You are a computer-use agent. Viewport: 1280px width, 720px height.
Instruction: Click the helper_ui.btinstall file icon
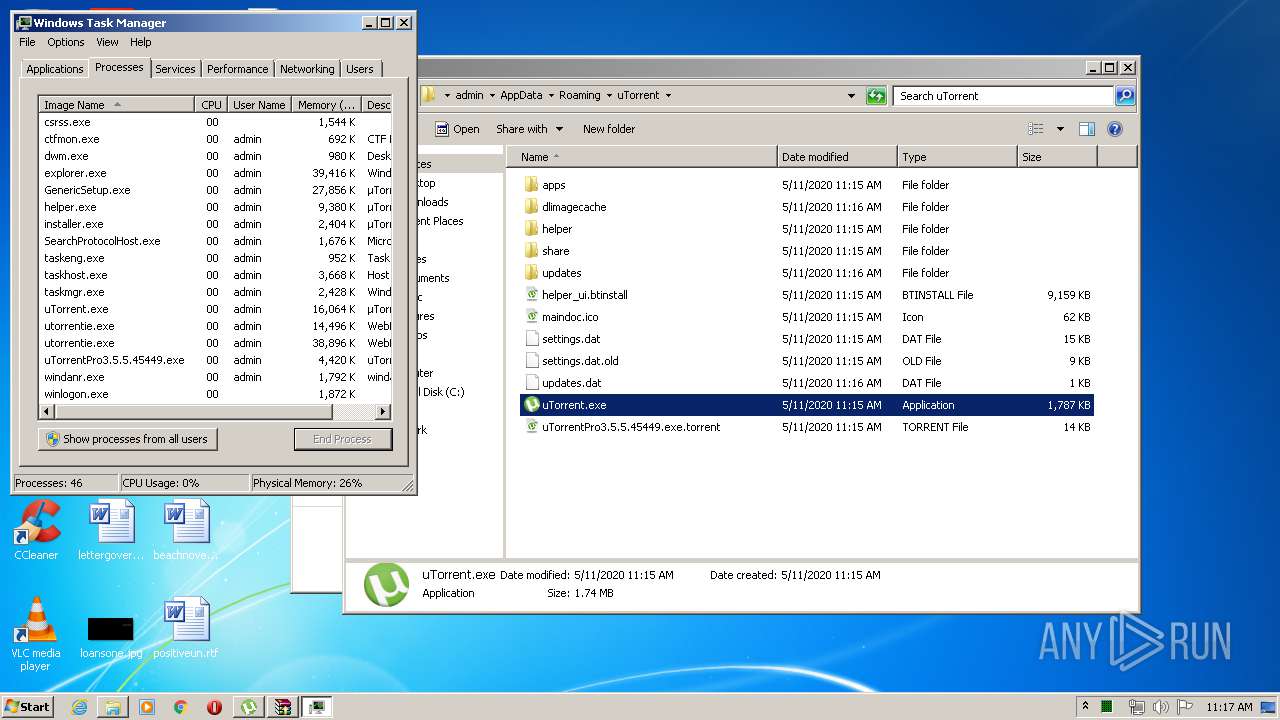[x=531, y=295]
